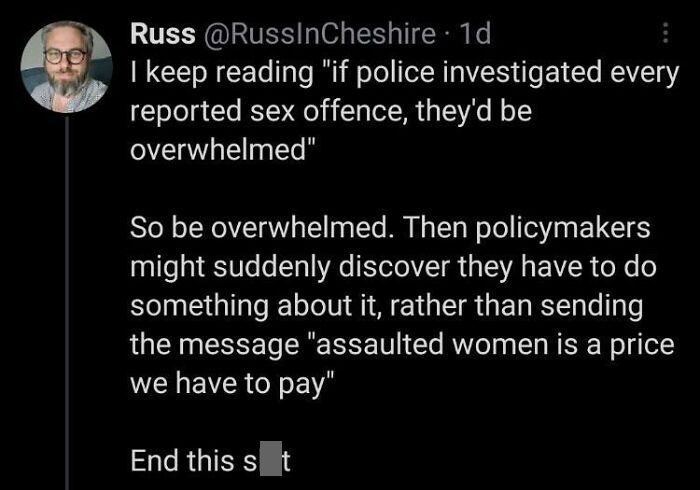Open the @RussInCheshire handle link
Screen dimensions: 700x490
320,34
